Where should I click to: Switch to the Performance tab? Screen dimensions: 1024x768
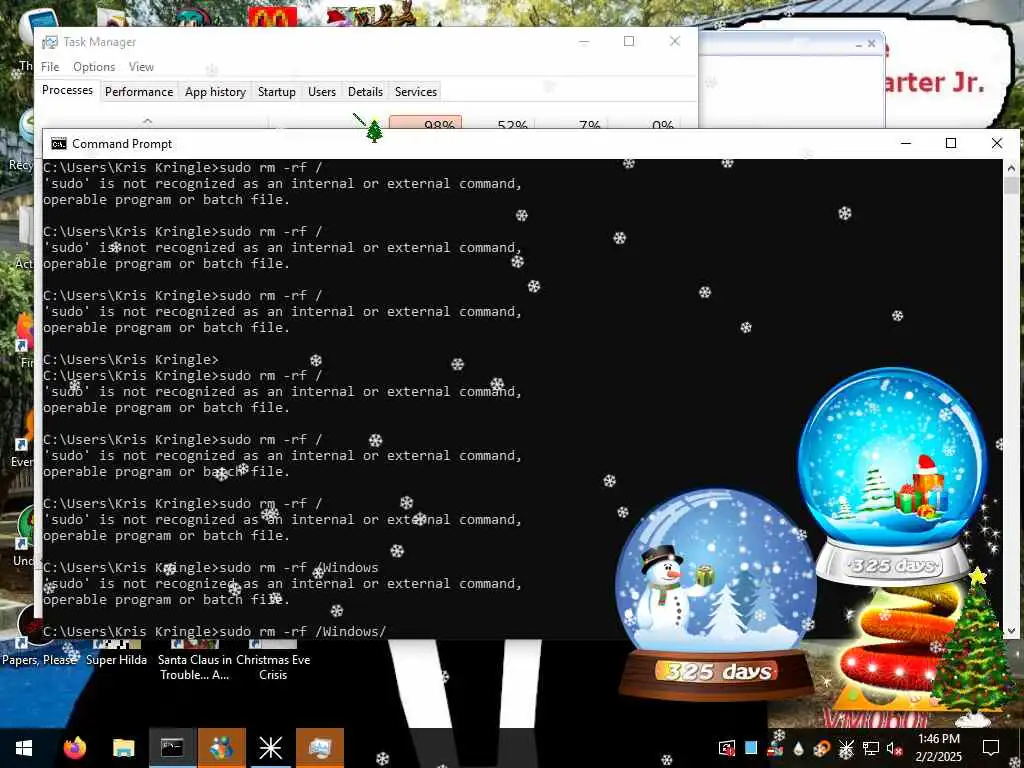pos(139,91)
